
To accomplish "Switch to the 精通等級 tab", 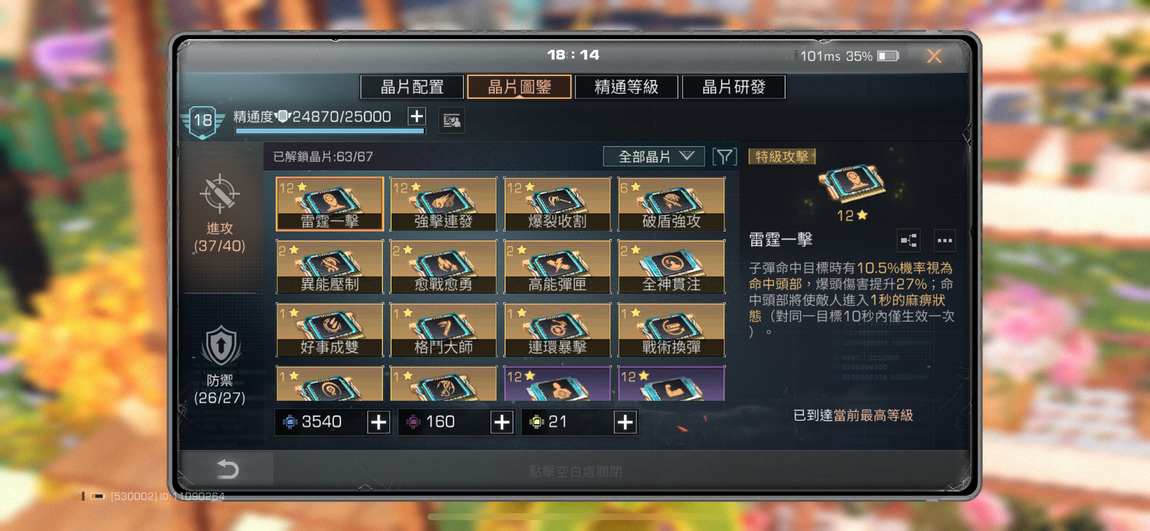I will pos(626,87).
